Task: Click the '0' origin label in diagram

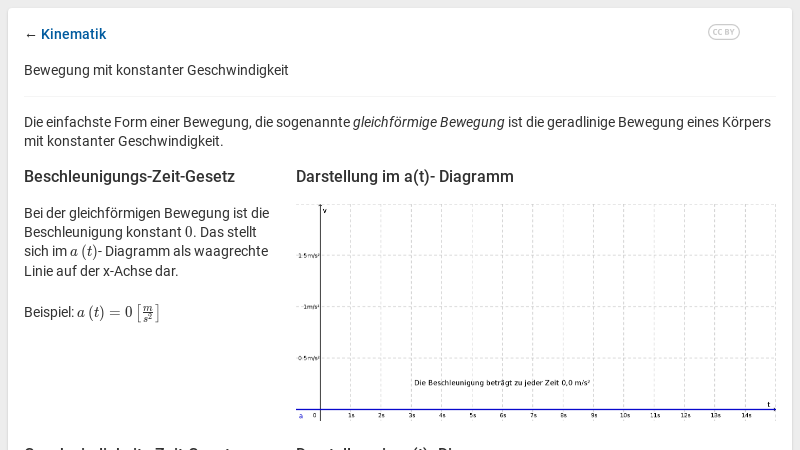Action: click(314, 415)
